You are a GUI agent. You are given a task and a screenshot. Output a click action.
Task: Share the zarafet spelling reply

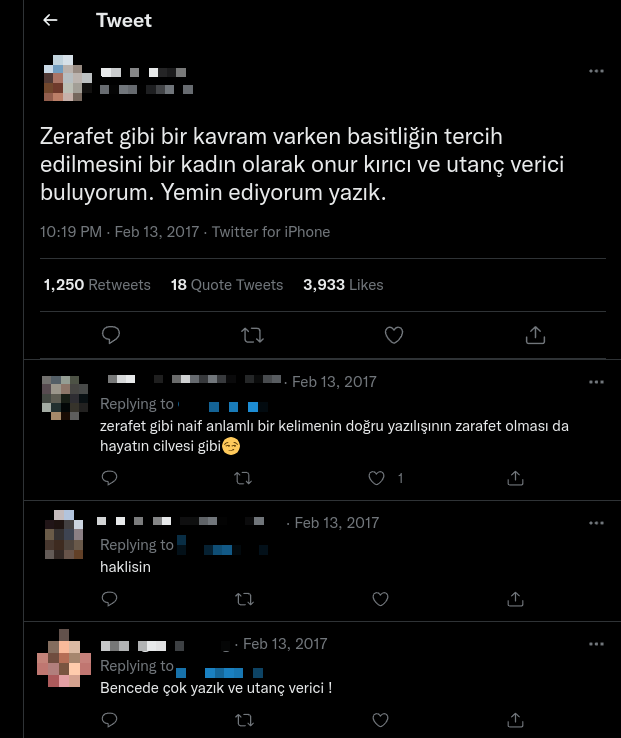(516, 478)
